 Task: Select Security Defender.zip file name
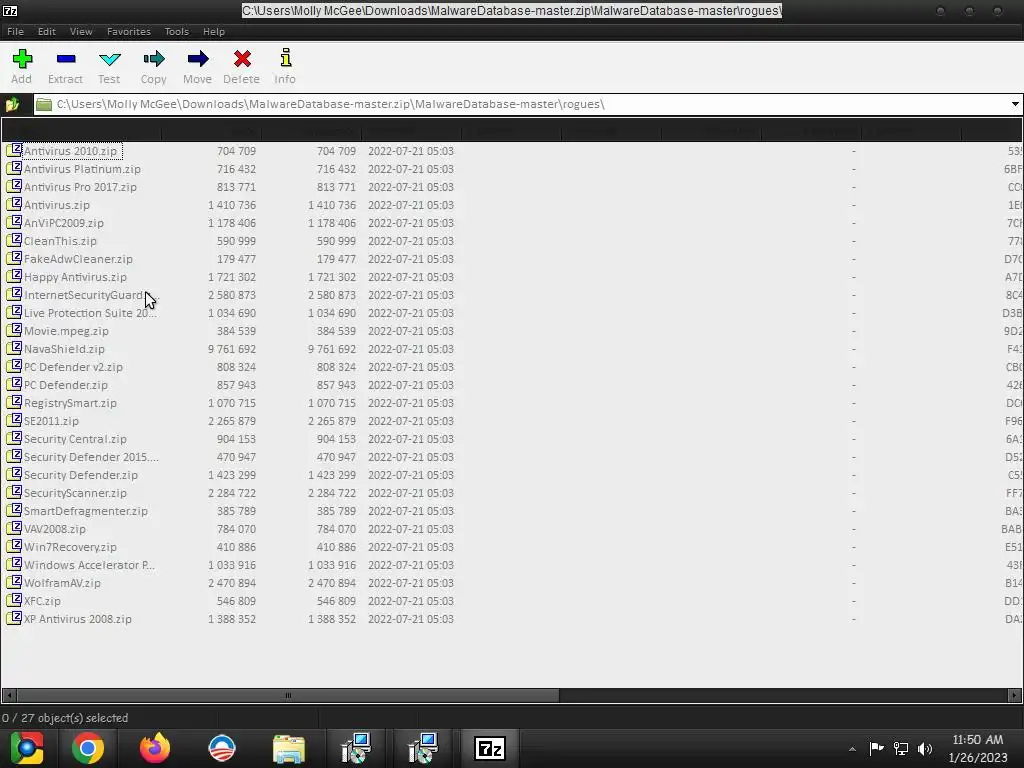tap(81, 475)
